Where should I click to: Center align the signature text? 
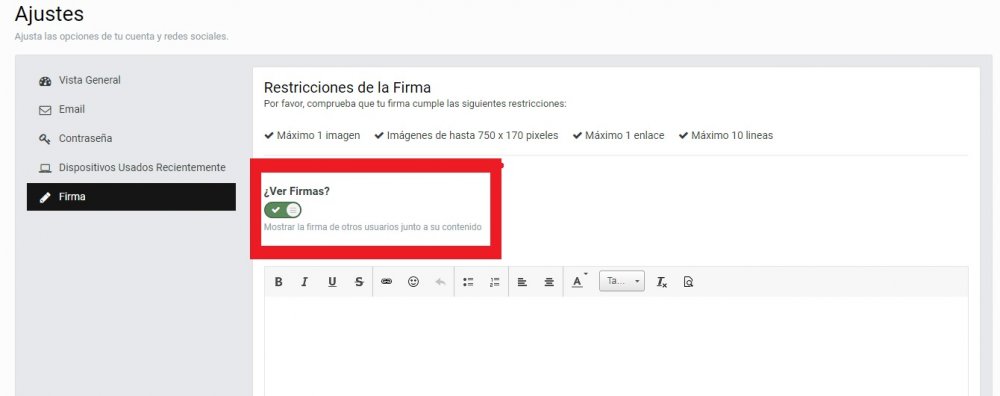click(549, 282)
